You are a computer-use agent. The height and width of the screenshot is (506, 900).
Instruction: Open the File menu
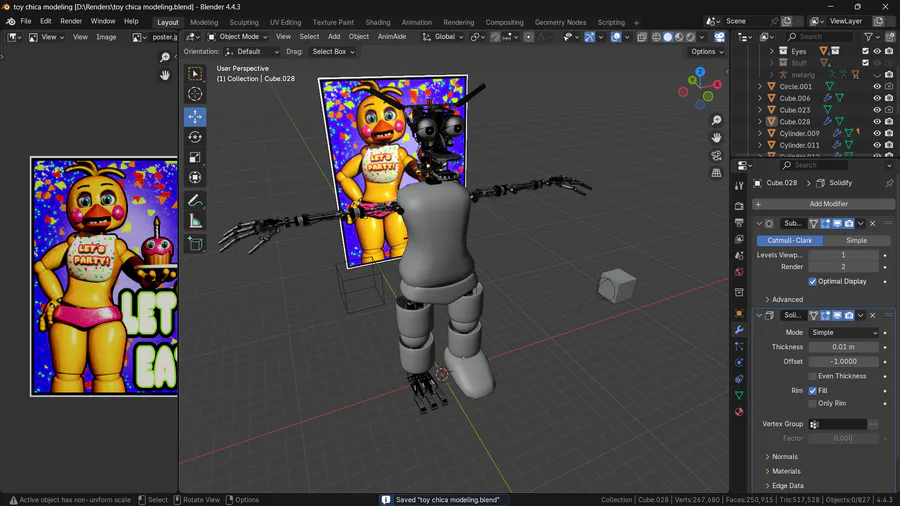point(26,21)
